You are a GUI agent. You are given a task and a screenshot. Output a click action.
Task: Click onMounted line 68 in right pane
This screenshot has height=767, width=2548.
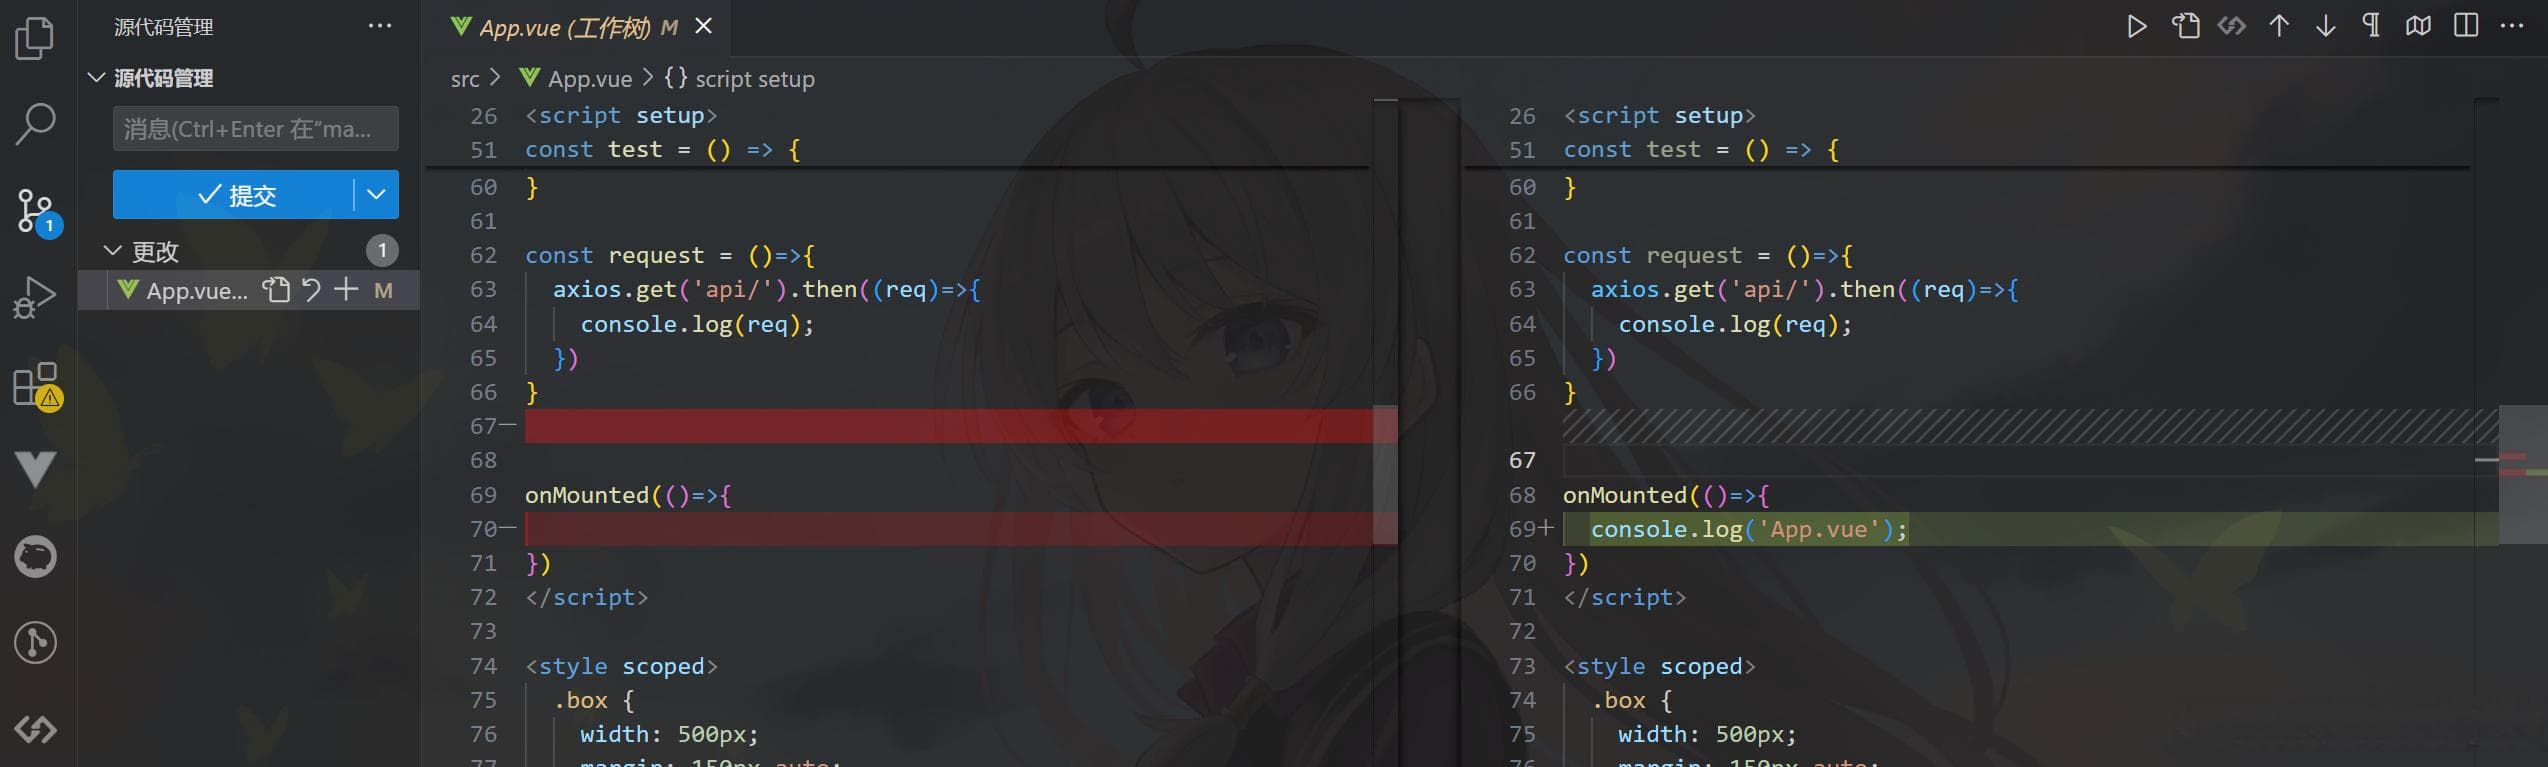tap(1667, 495)
